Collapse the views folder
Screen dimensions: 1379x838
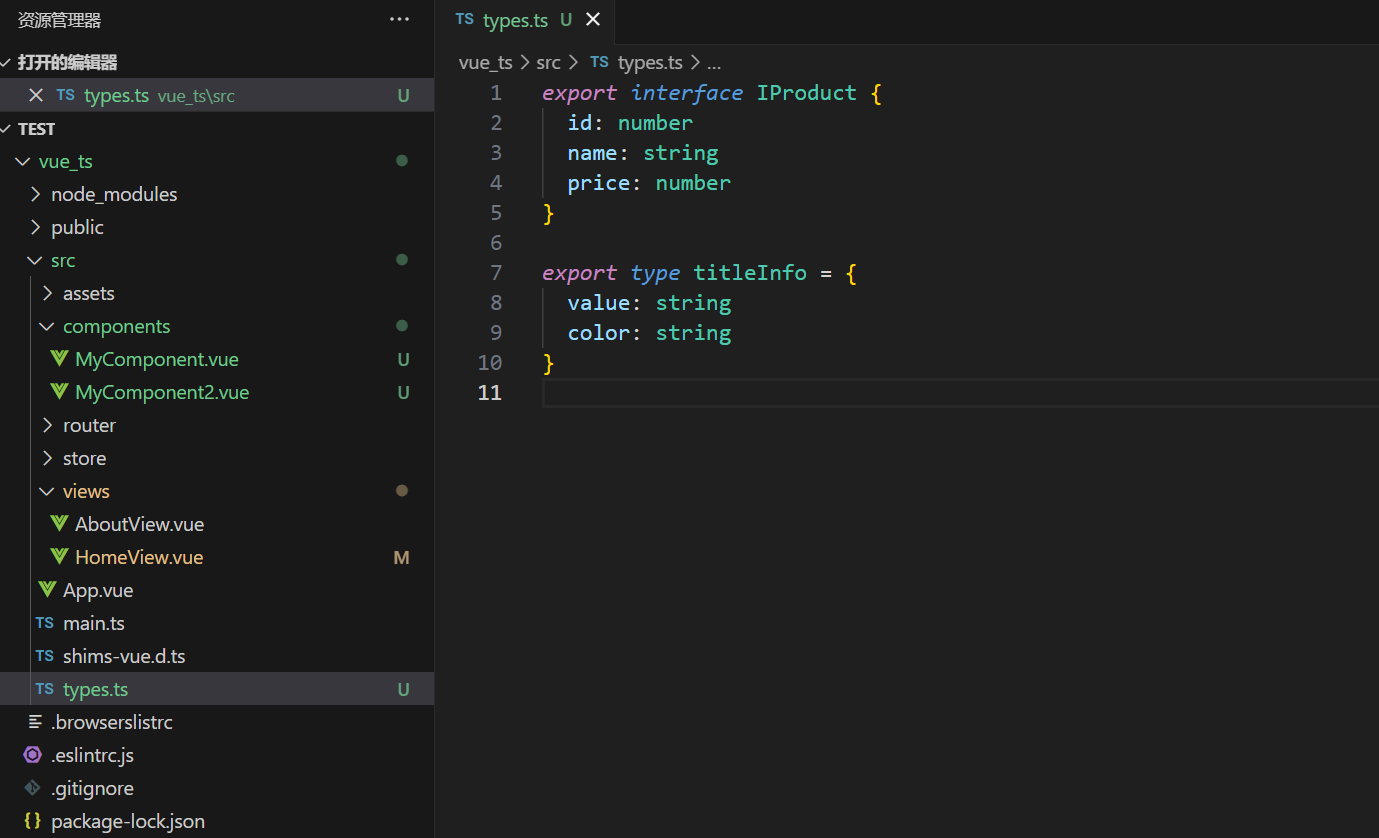pyautogui.click(x=48, y=491)
